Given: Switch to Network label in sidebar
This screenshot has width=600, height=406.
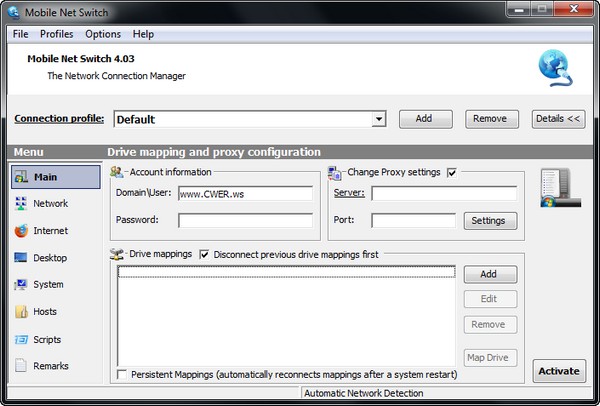Looking at the screenshot, I should pyautogui.click(x=51, y=204).
